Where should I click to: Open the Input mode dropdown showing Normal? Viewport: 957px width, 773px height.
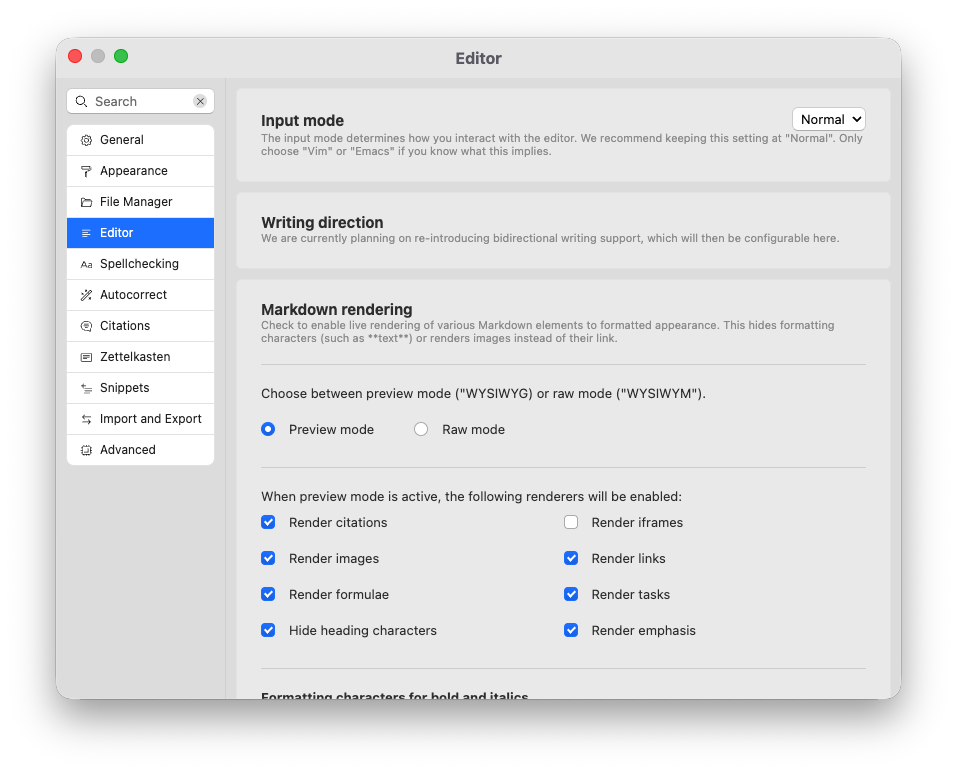coord(828,118)
